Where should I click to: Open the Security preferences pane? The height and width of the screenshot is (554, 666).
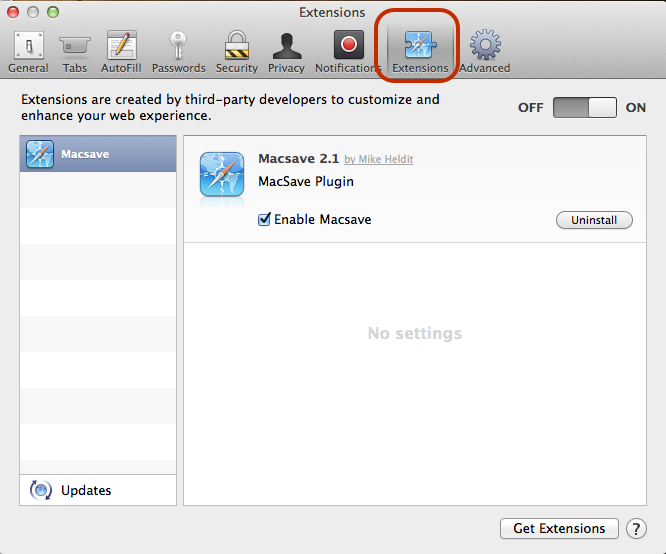237,52
